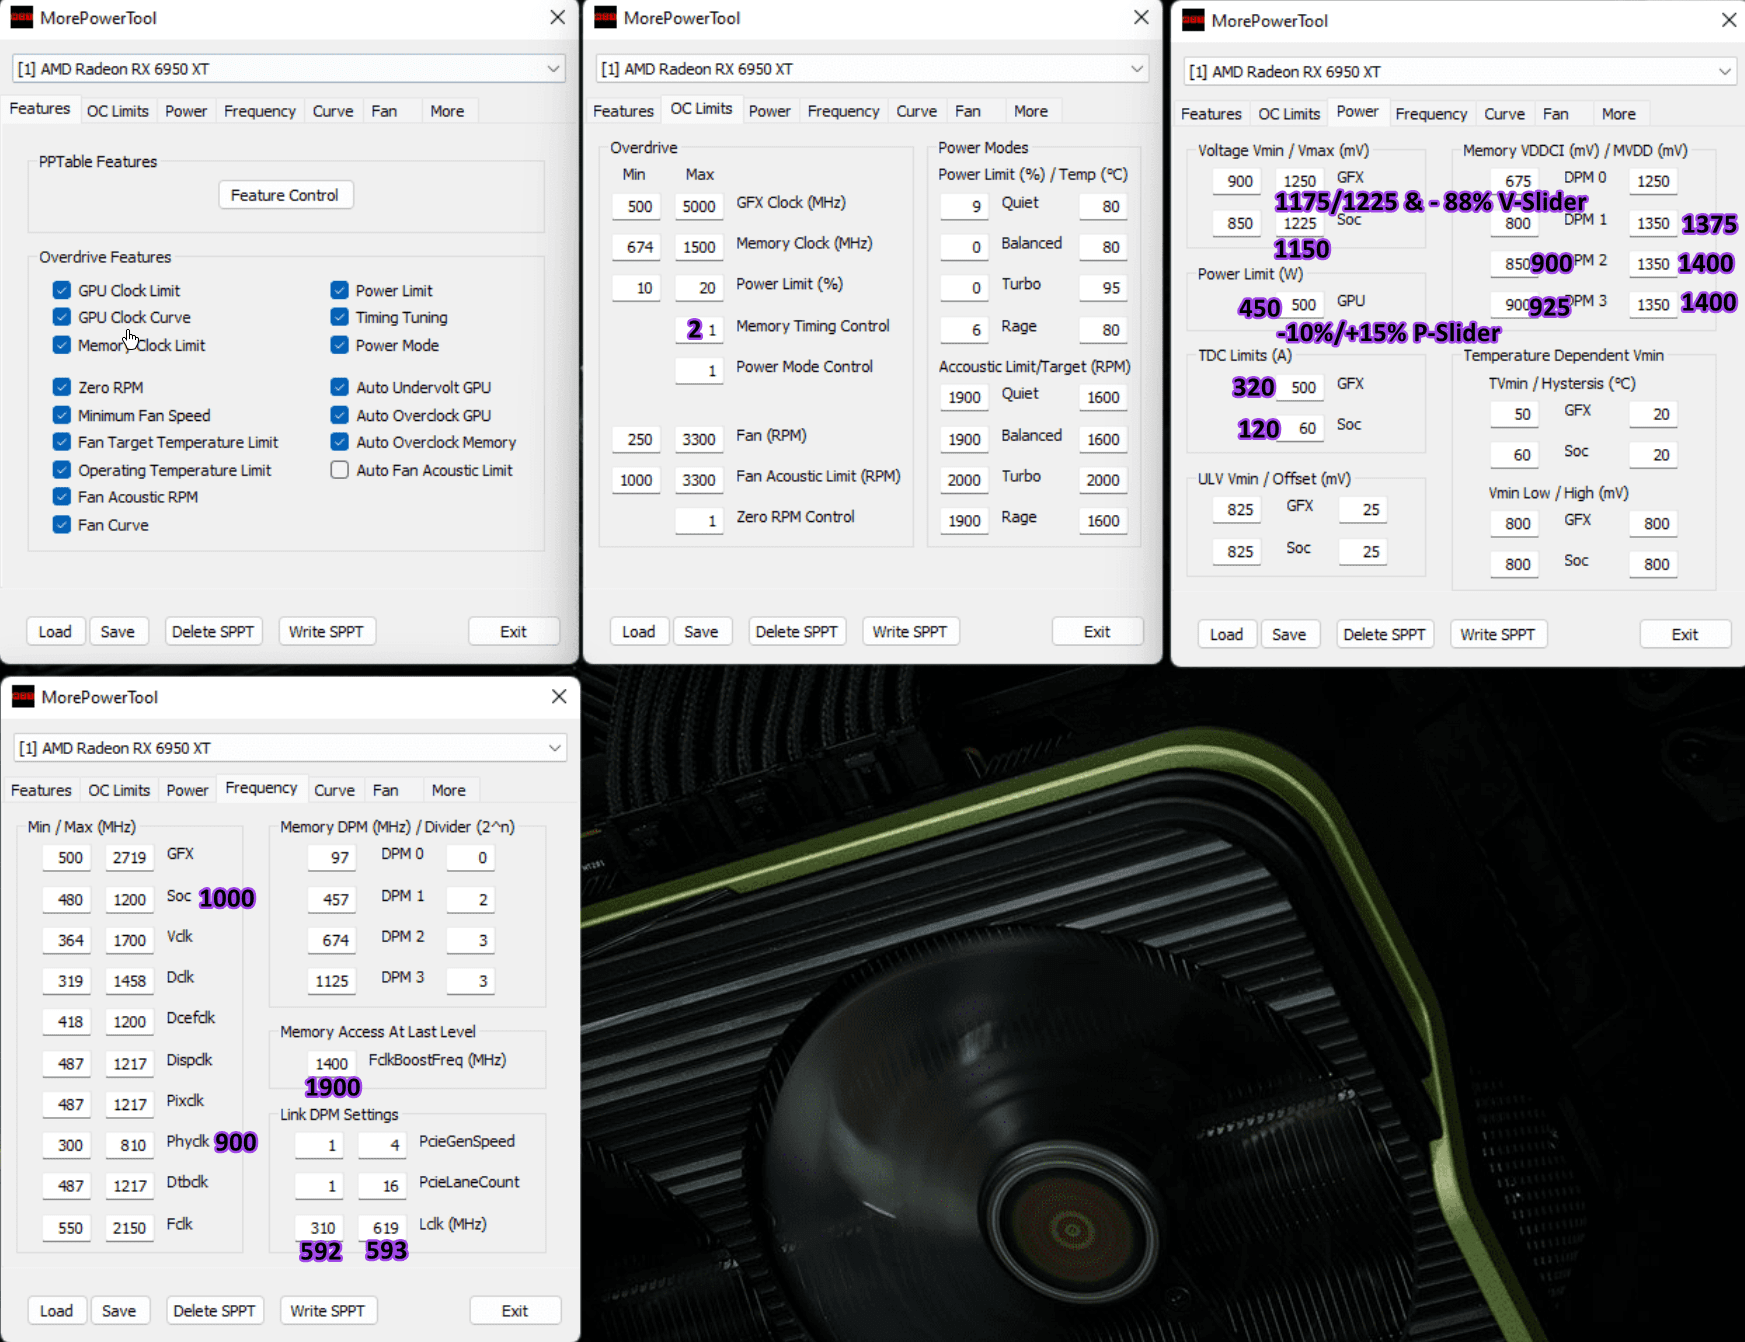
Task: Toggle Zero RPM checkbox
Action: 62,387
